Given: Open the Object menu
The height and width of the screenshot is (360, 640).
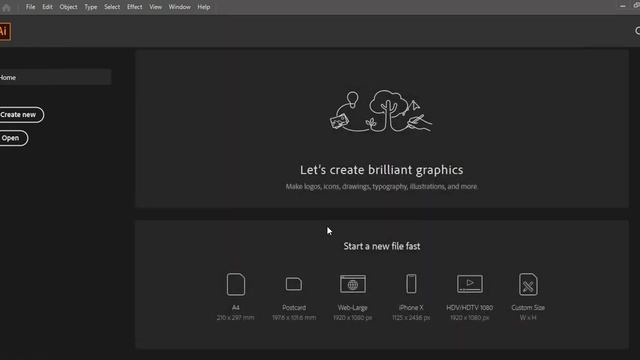Looking at the screenshot, I should tap(68, 7).
